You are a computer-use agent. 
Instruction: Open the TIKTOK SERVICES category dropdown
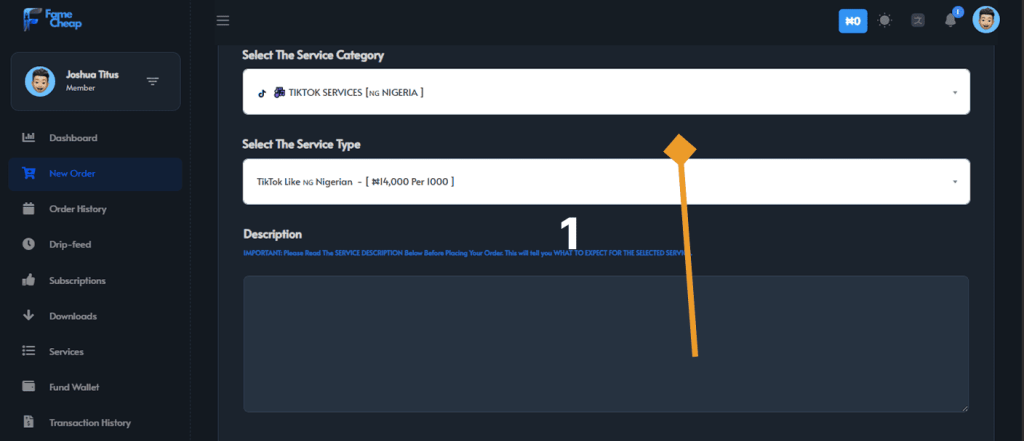[606, 92]
